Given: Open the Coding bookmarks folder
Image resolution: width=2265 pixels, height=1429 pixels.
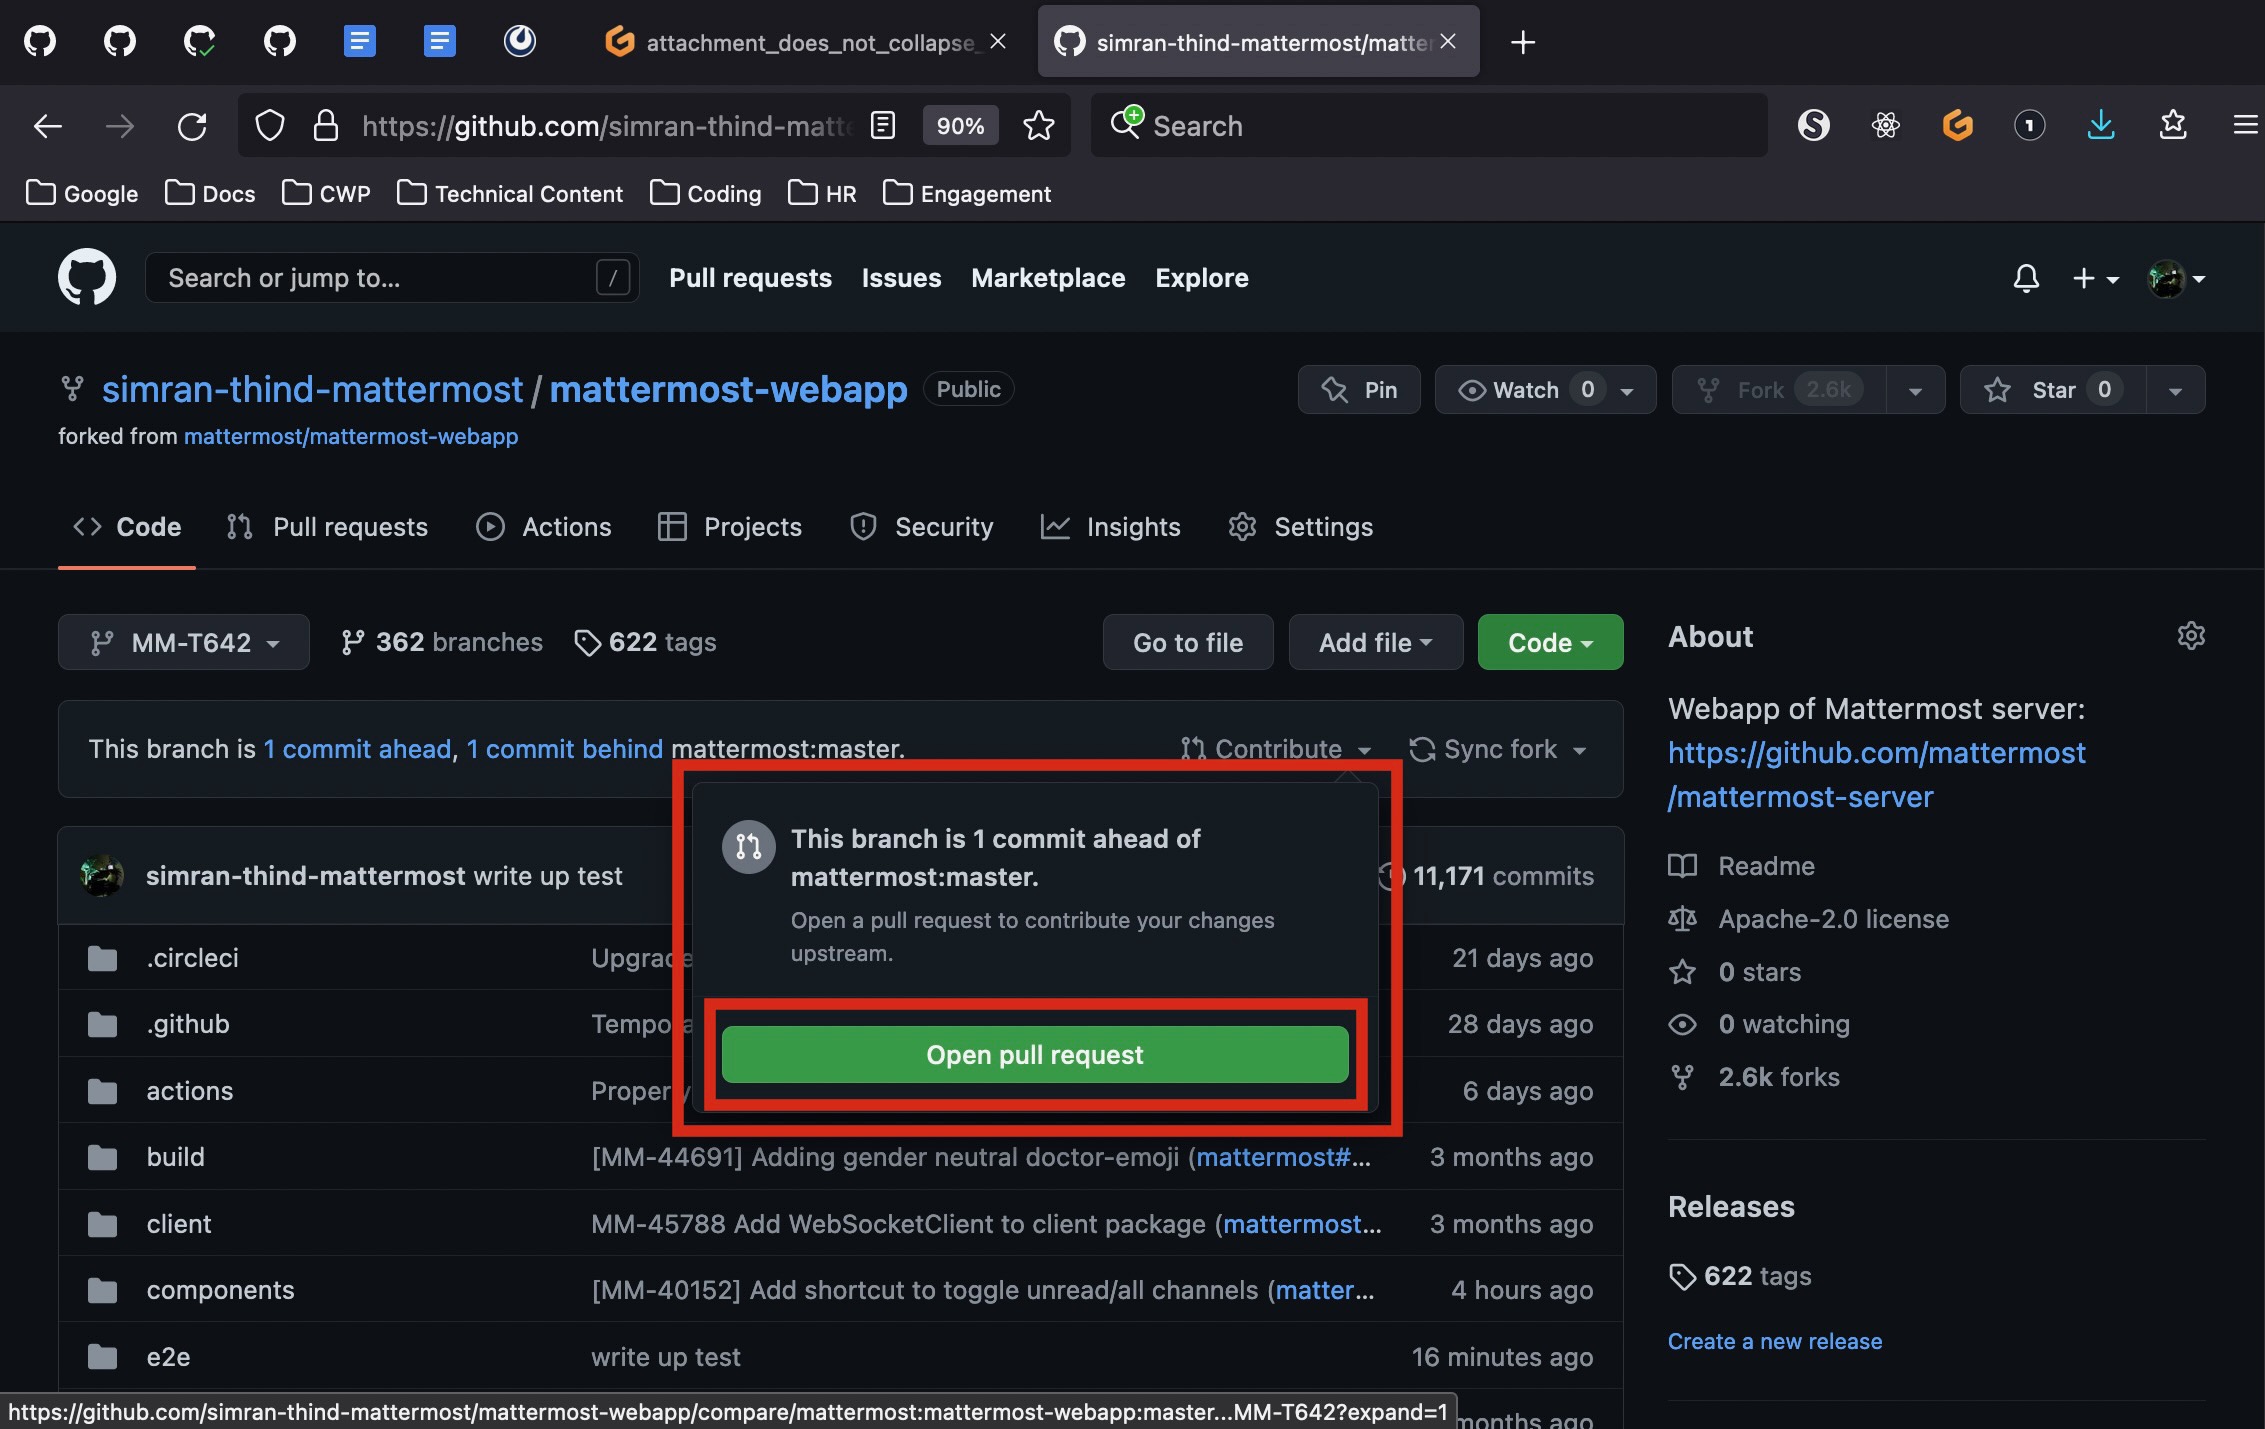Looking at the screenshot, I should pyautogui.click(x=706, y=193).
